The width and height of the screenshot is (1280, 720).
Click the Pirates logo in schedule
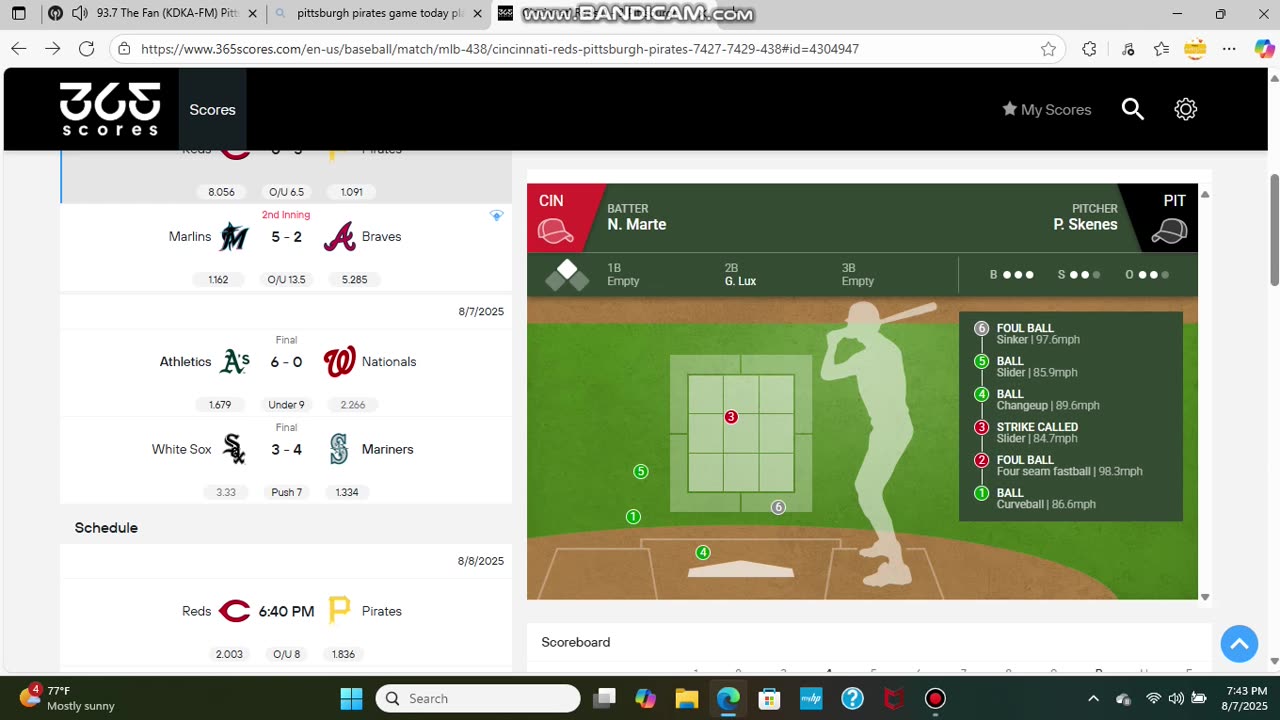[x=339, y=611]
